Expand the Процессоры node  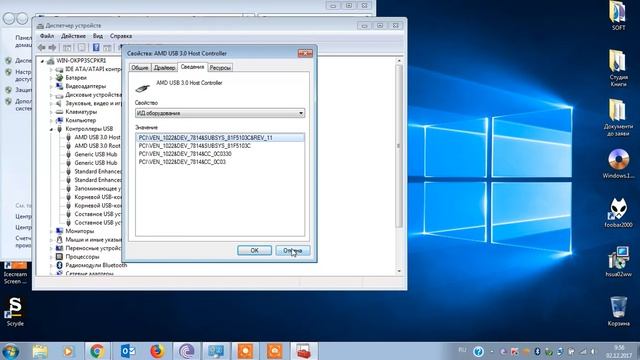coord(51,257)
